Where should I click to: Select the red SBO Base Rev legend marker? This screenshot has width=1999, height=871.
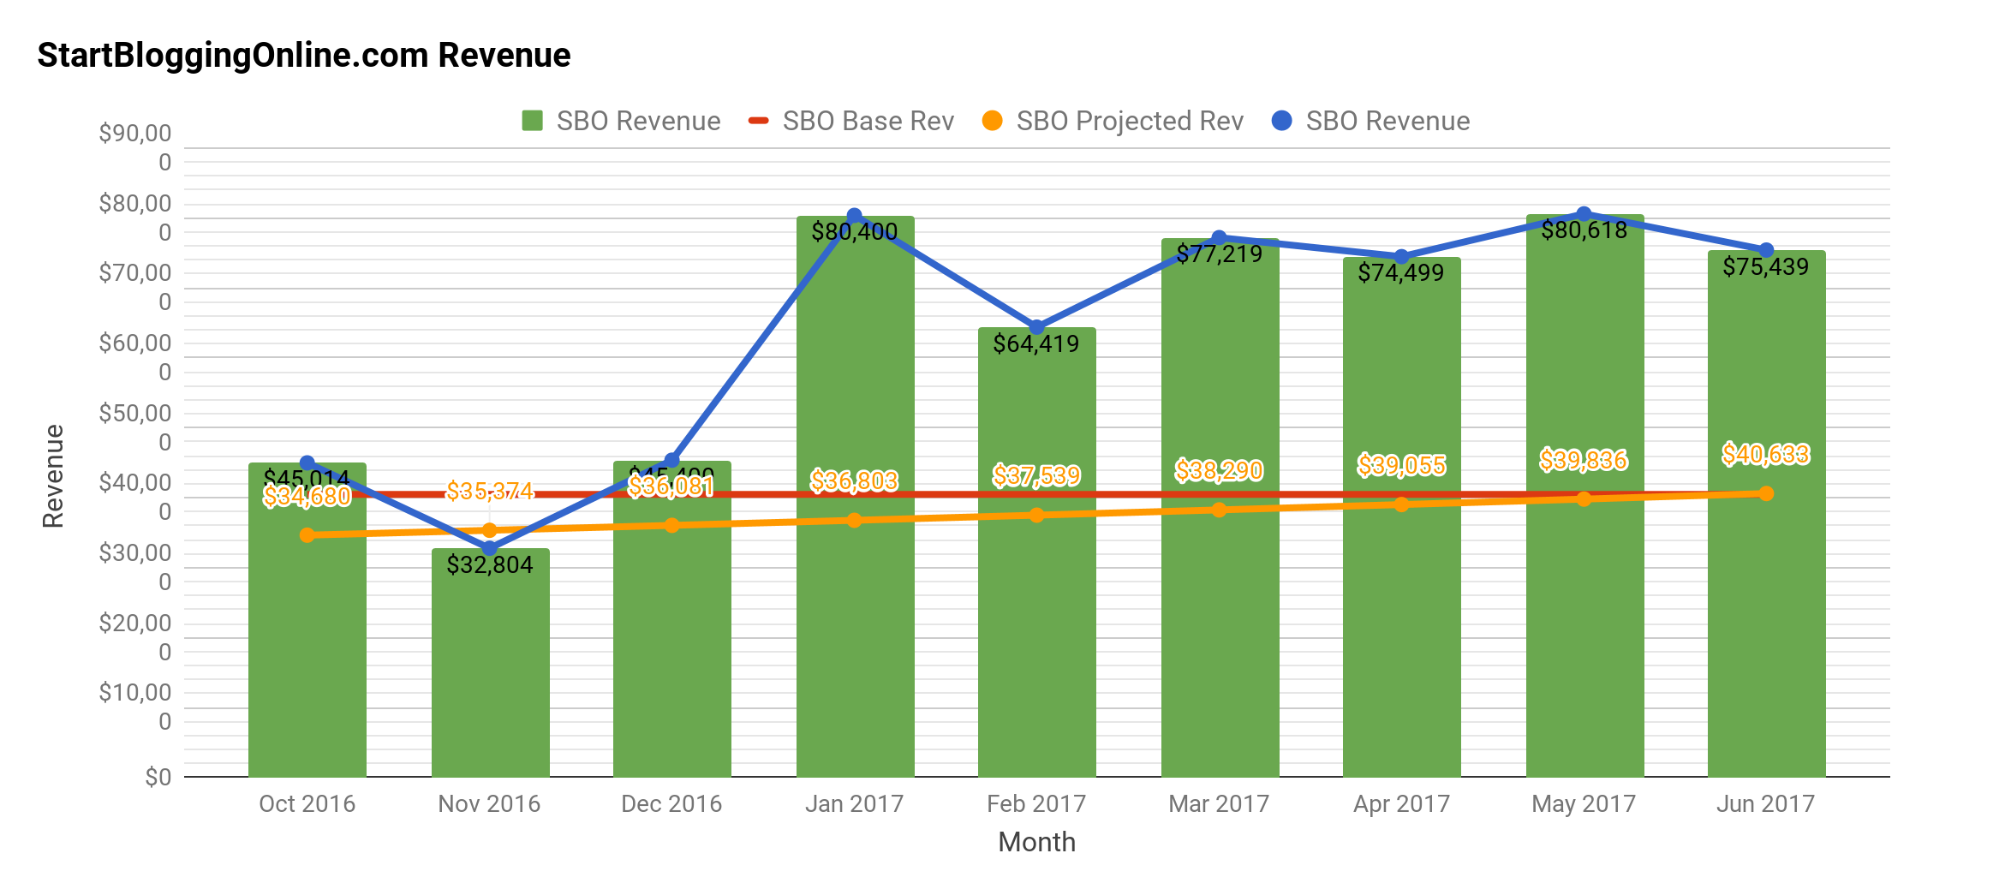[758, 121]
